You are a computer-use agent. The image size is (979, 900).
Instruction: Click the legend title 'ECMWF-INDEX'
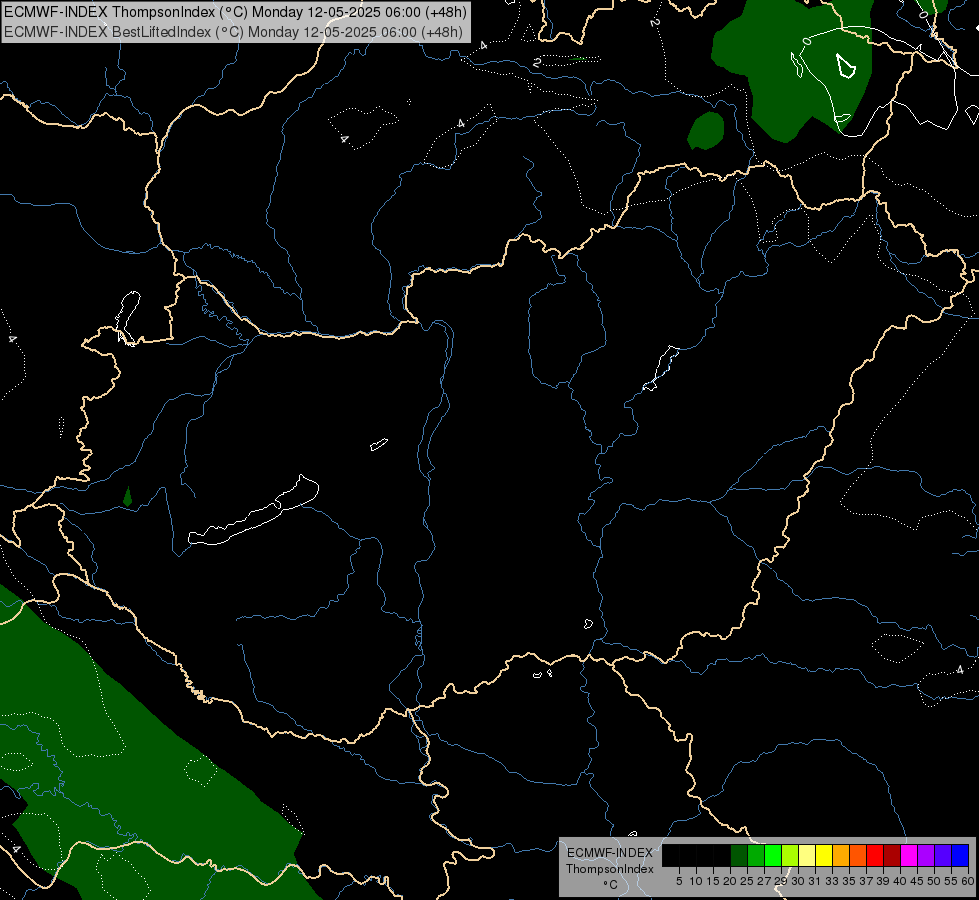(x=610, y=853)
